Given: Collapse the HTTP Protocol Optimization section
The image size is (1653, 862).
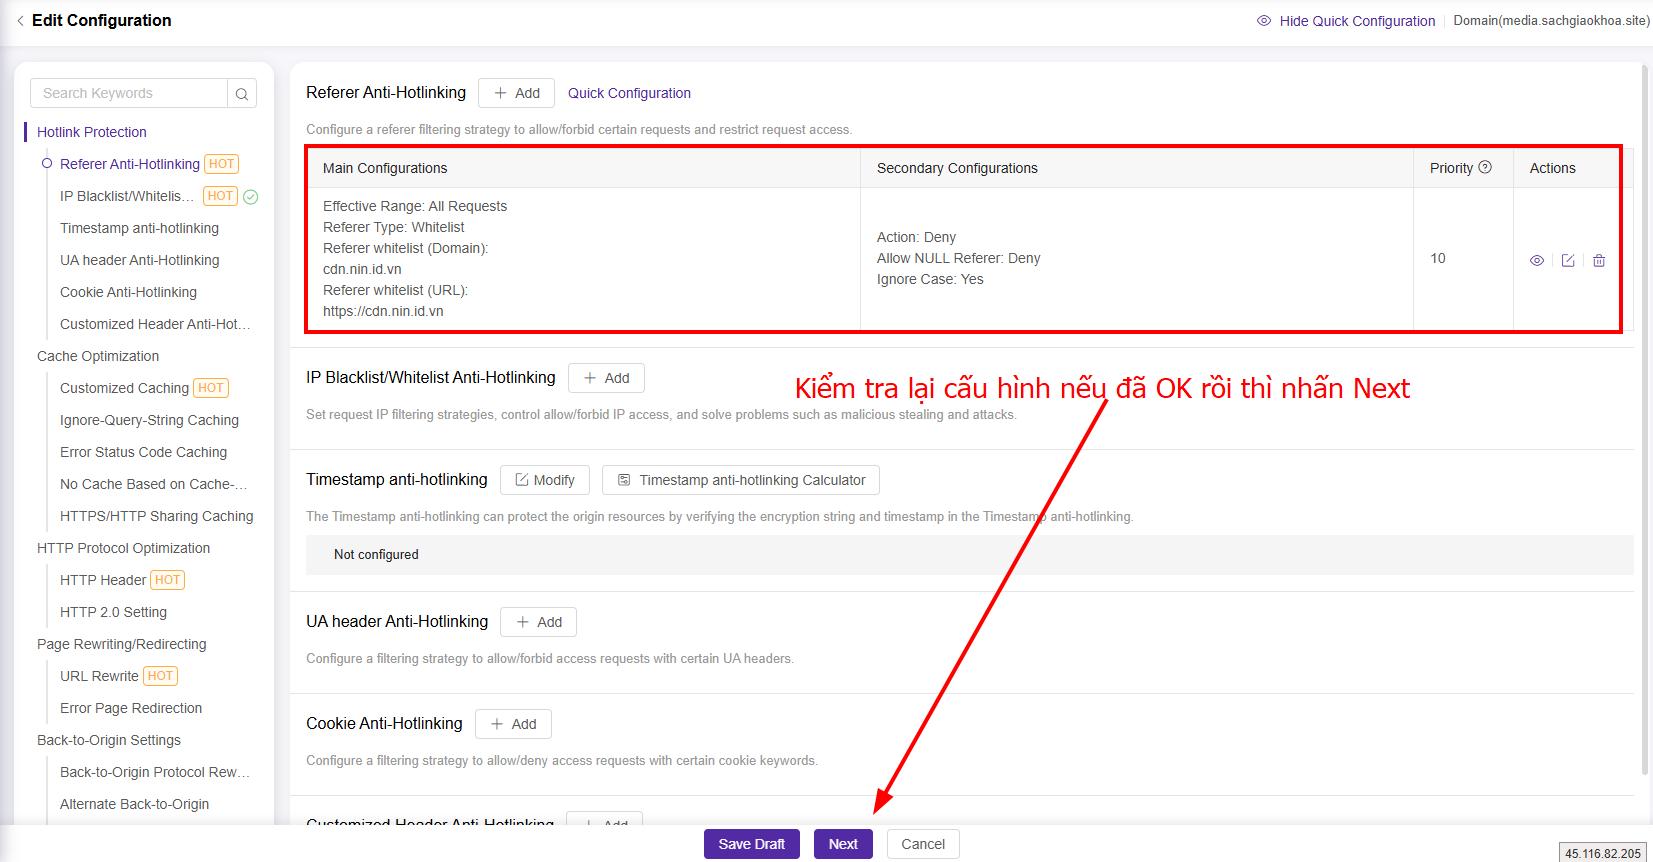Looking at the screenshot, I should point(123,548).
